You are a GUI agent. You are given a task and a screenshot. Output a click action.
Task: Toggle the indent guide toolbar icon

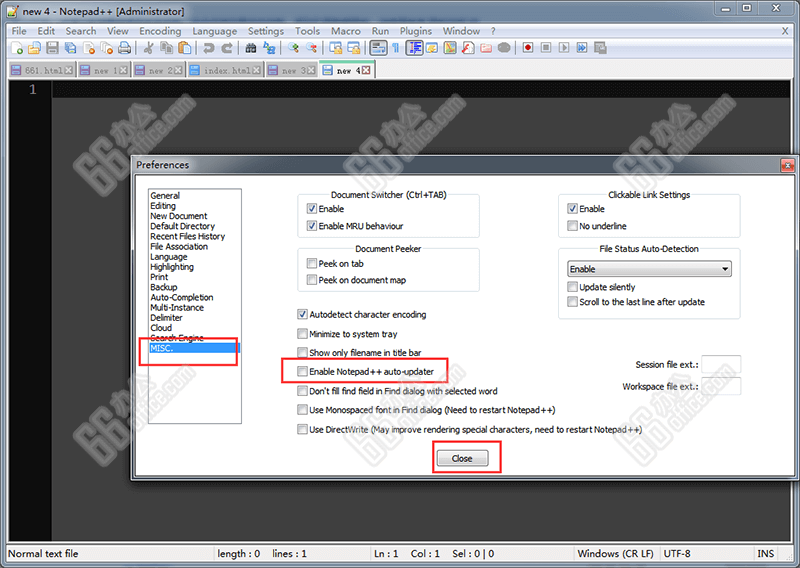coord(414,48)
